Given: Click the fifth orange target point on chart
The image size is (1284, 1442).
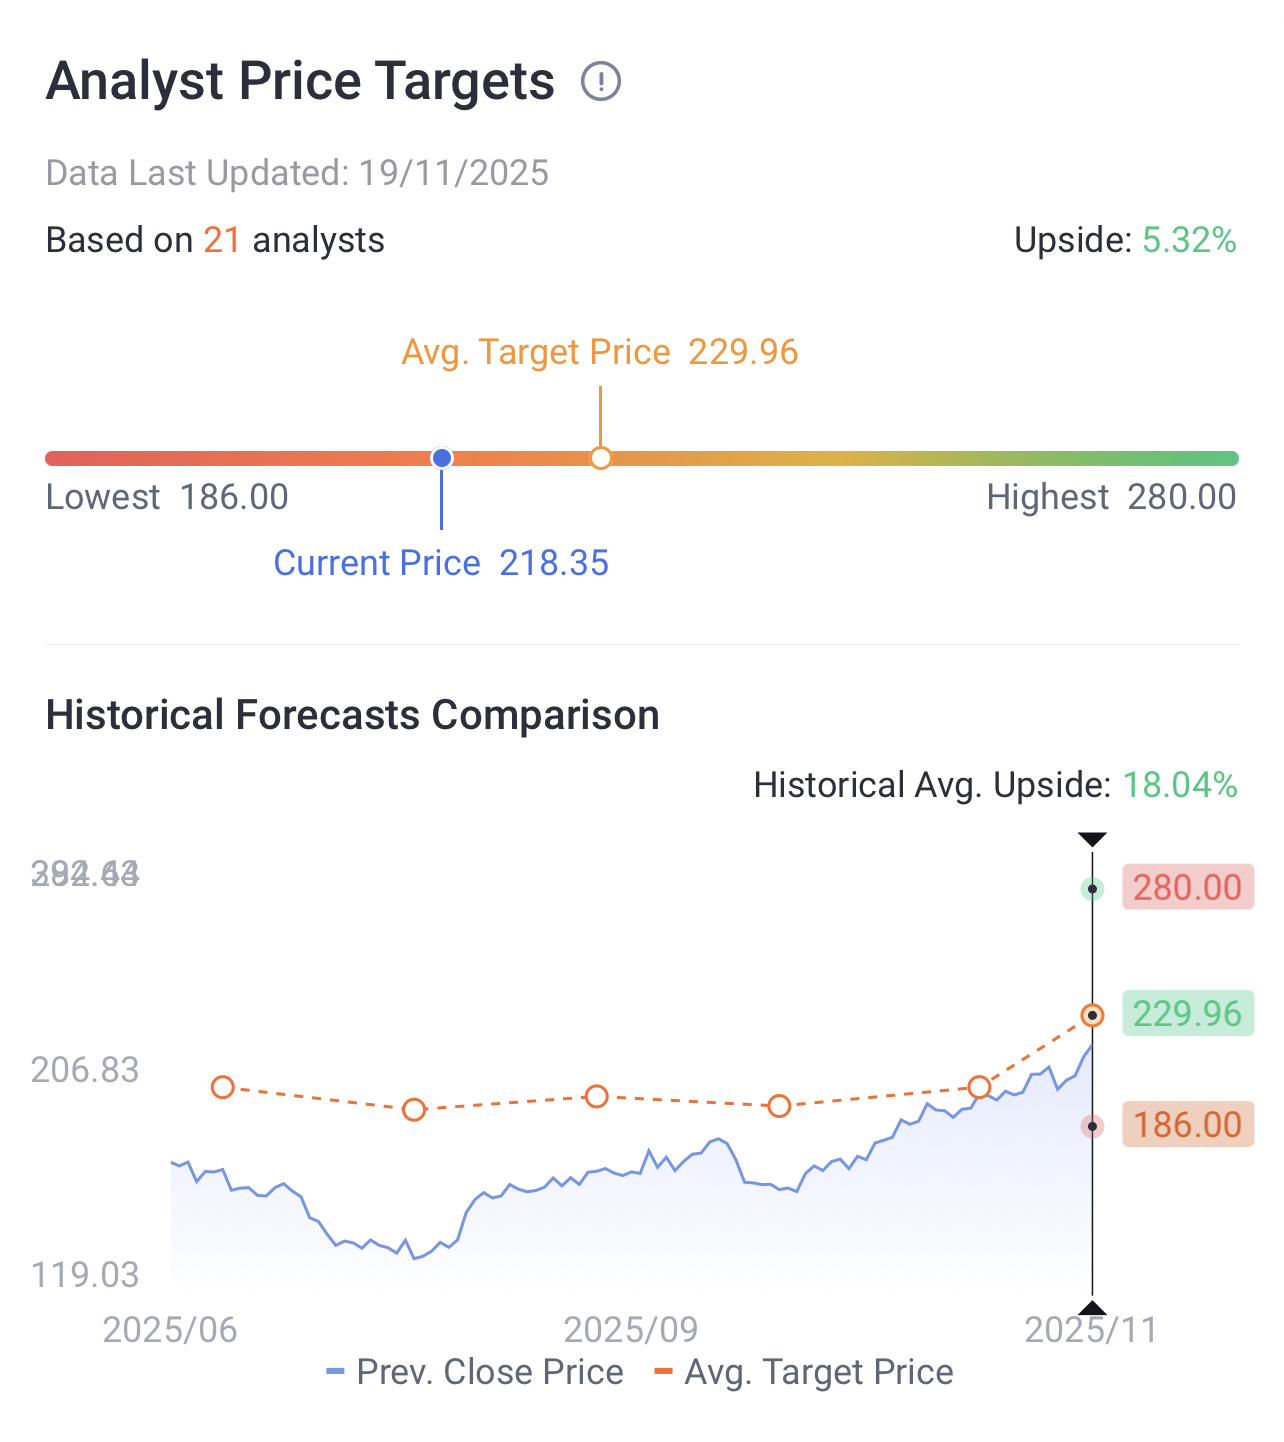Looking at the screenshot, I should 979,1087.
